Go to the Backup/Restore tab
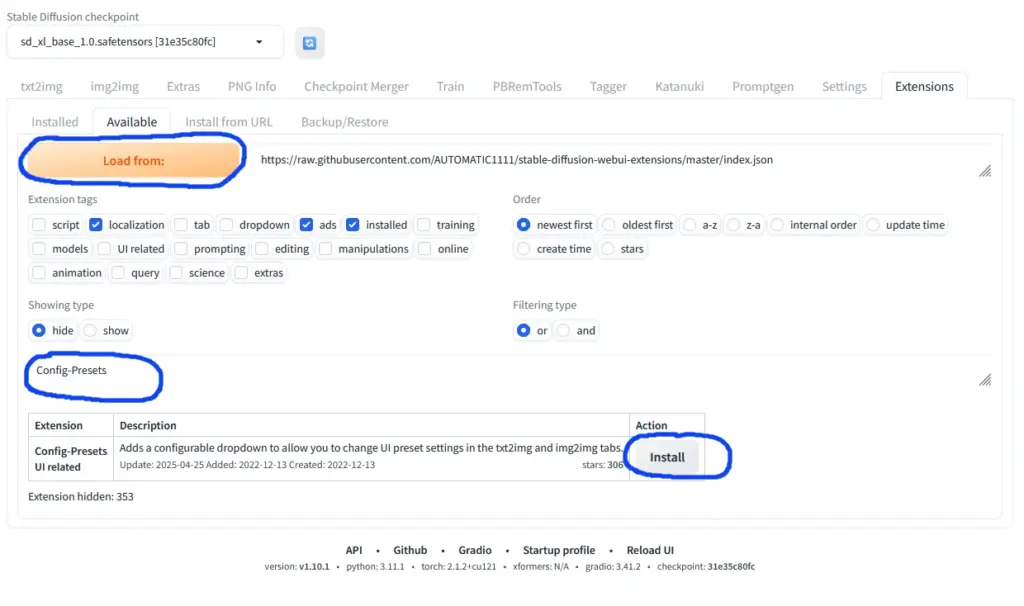This screenshot has height=606, width=1024. tap(344, 121)
